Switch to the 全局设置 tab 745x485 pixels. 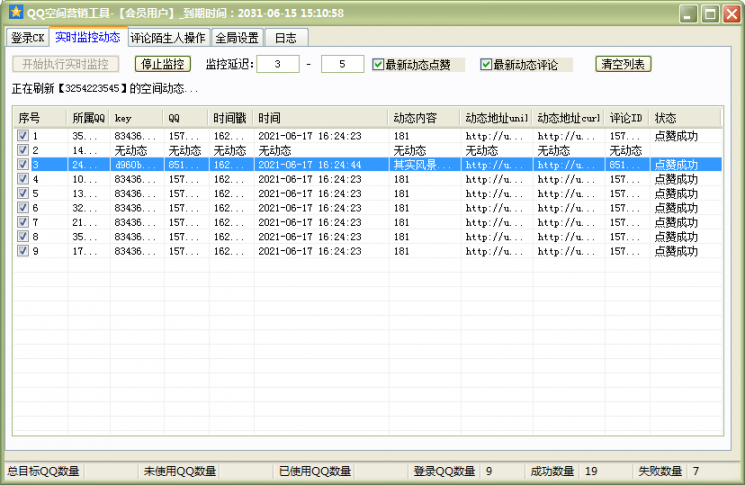(237, 38)
